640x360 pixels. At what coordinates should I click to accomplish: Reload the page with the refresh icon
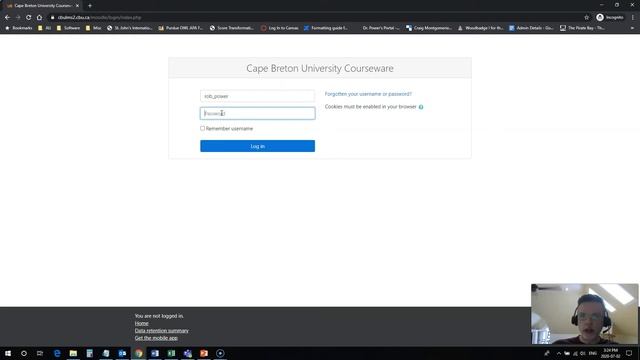coord(29,18)
